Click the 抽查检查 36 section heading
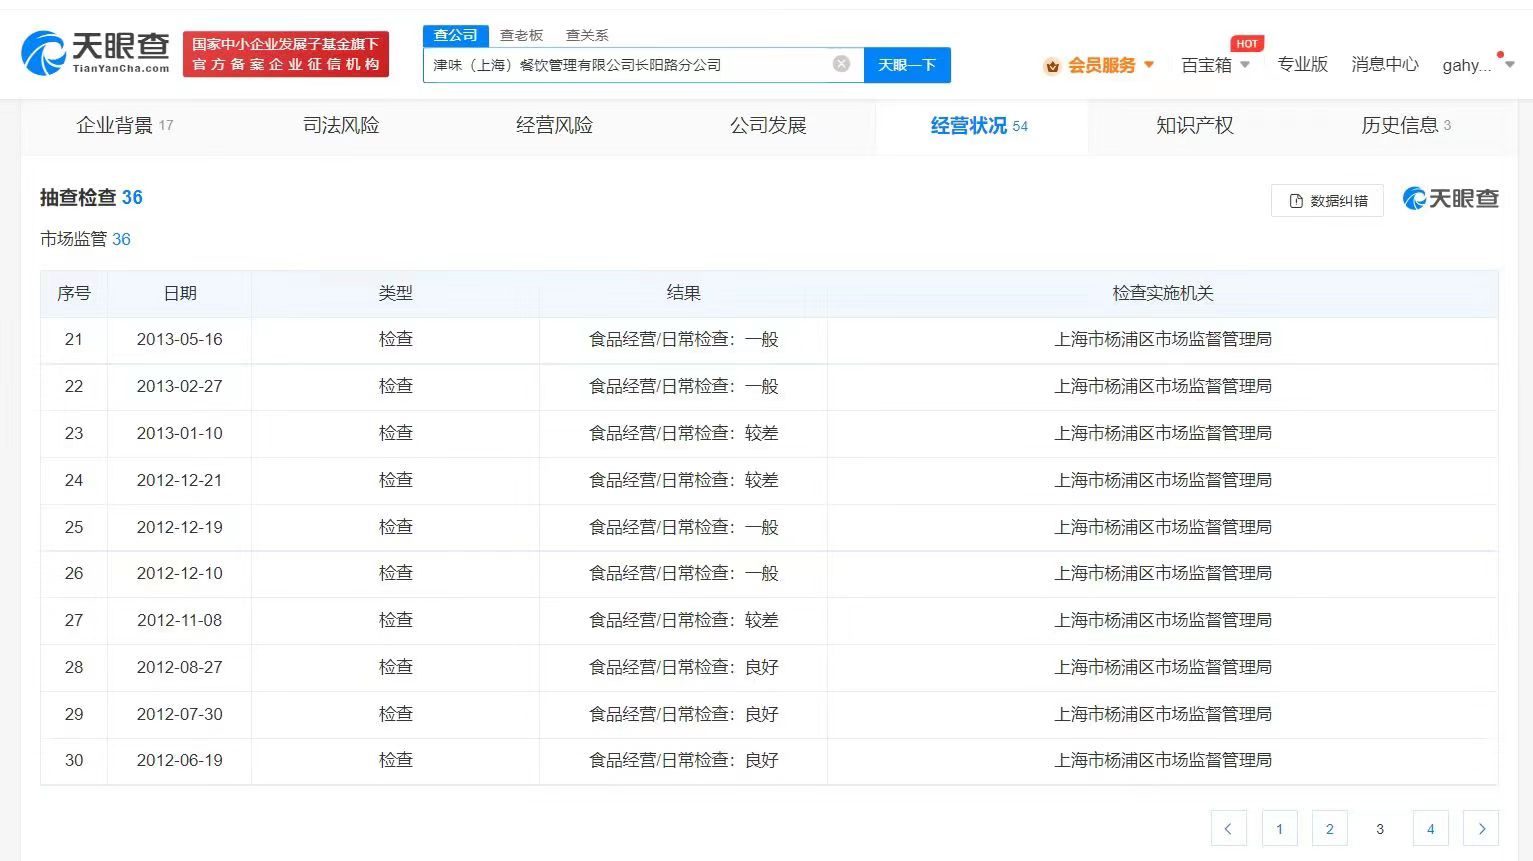Image resolution: width=1533 pixels, height=861 pixels. pos(91,197)
